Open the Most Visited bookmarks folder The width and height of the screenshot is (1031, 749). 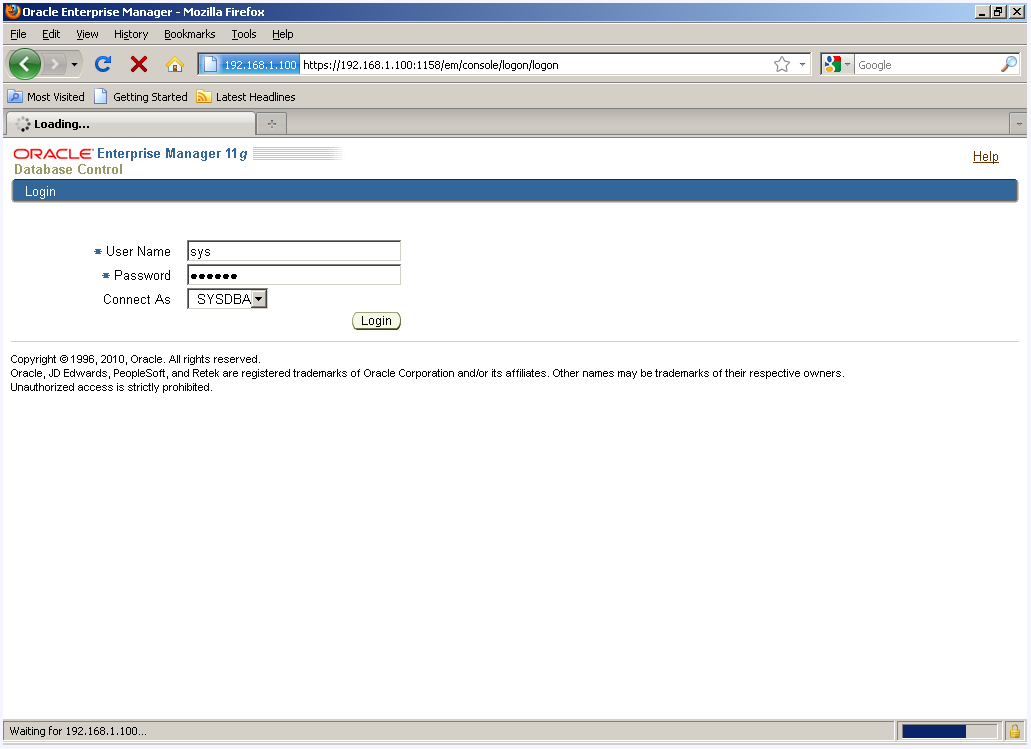tap(46, 97)
